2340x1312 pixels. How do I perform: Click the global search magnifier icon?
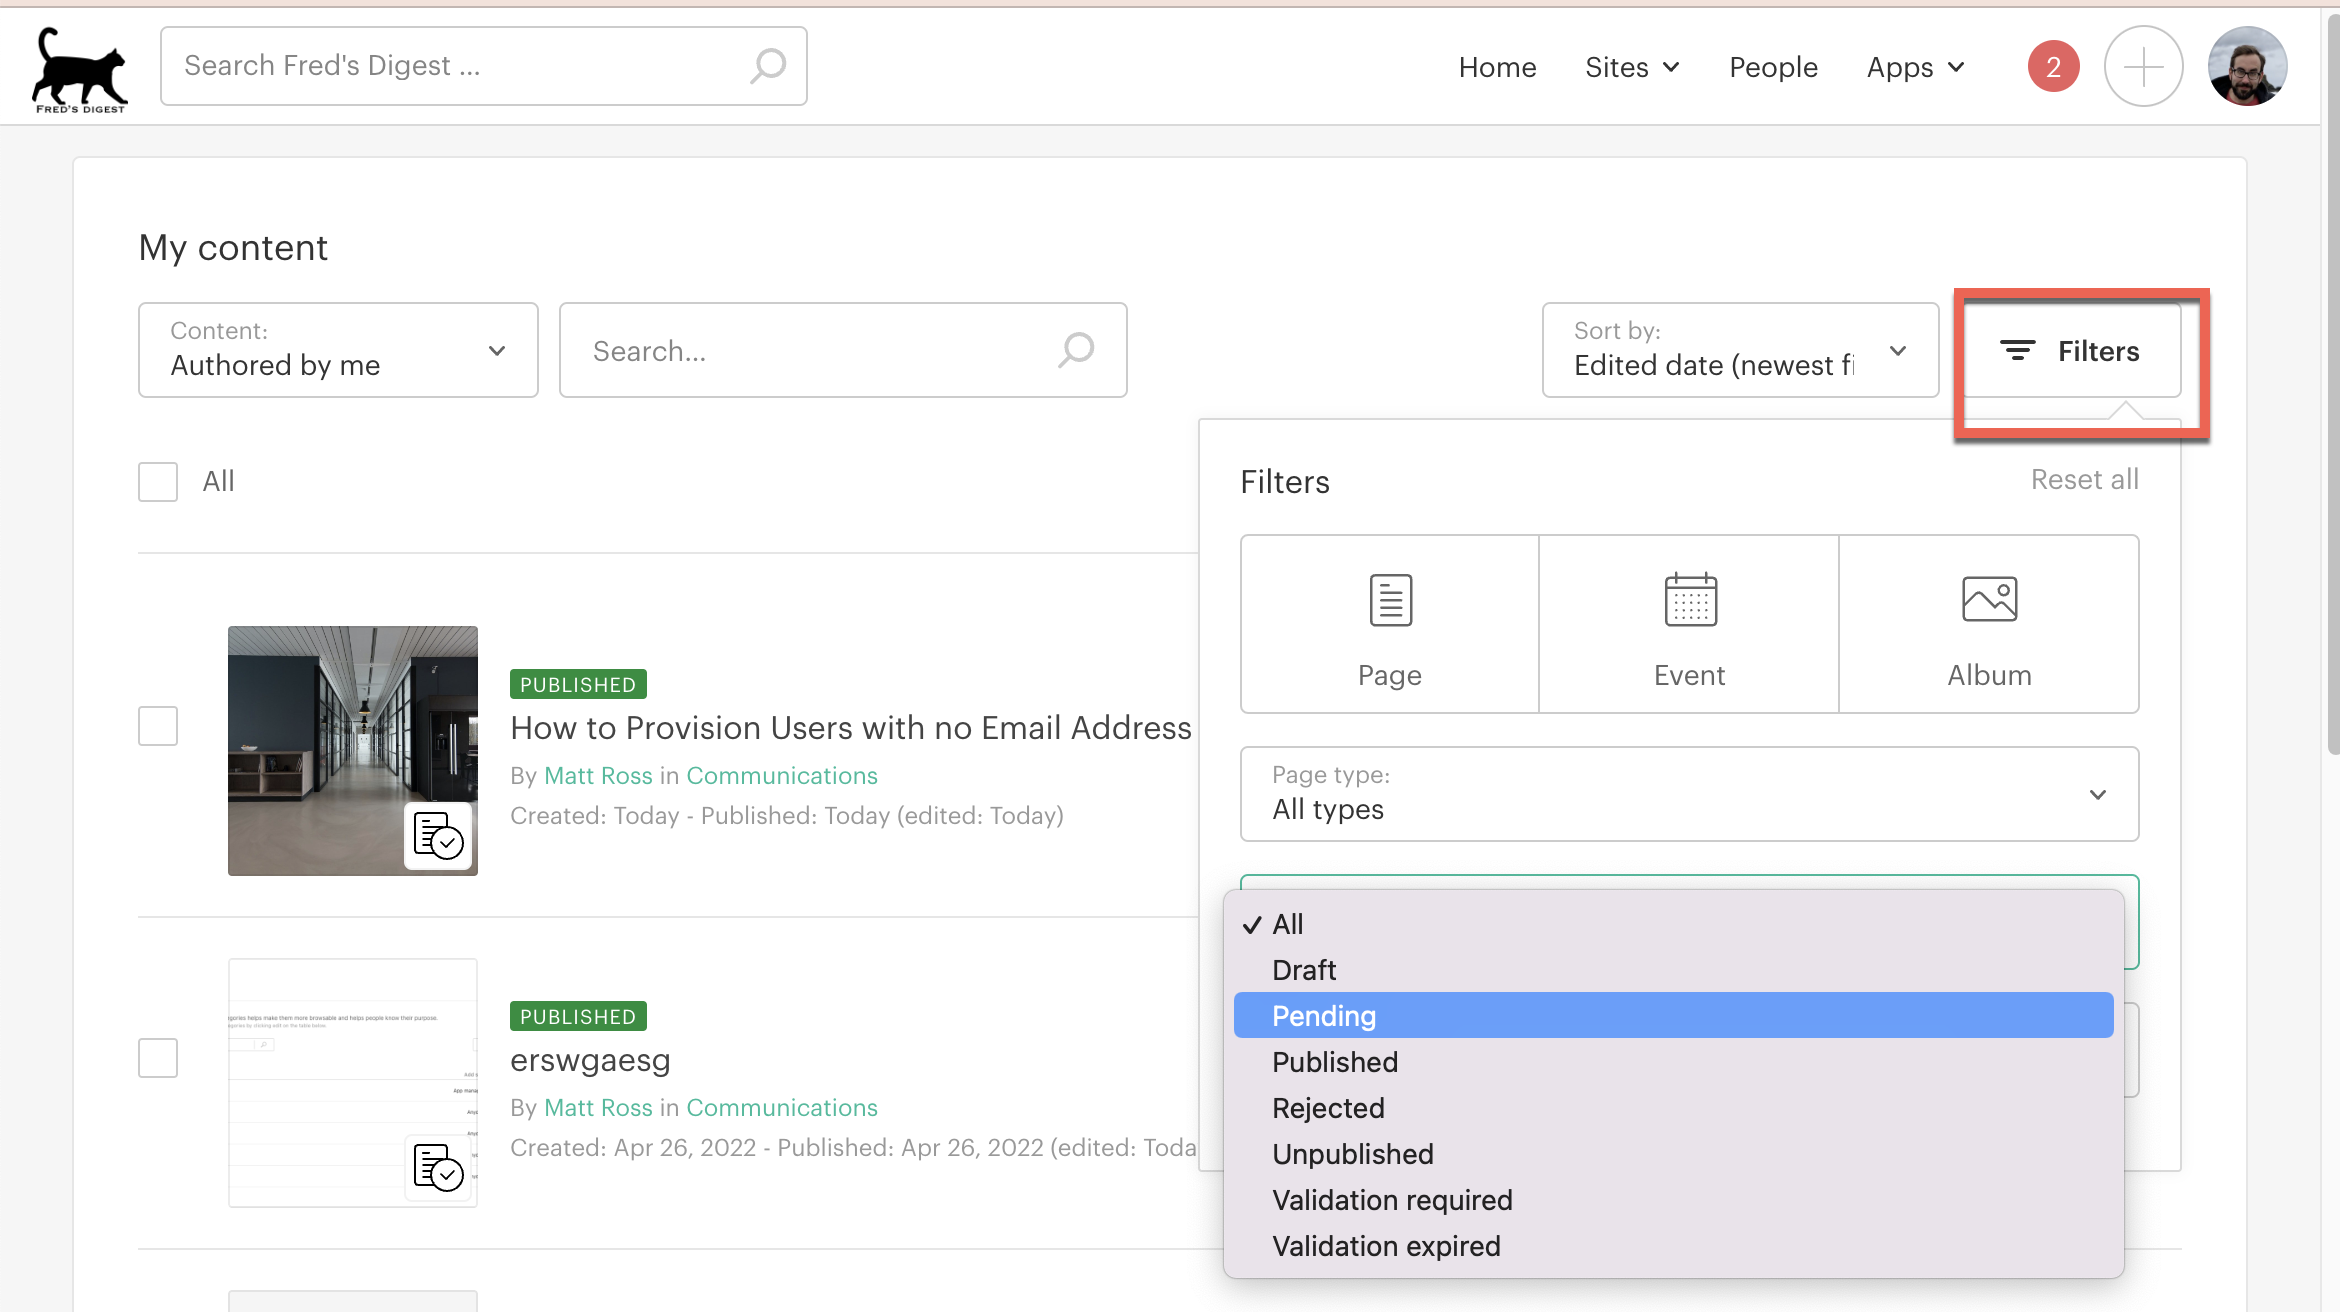[x=768, y=66]
